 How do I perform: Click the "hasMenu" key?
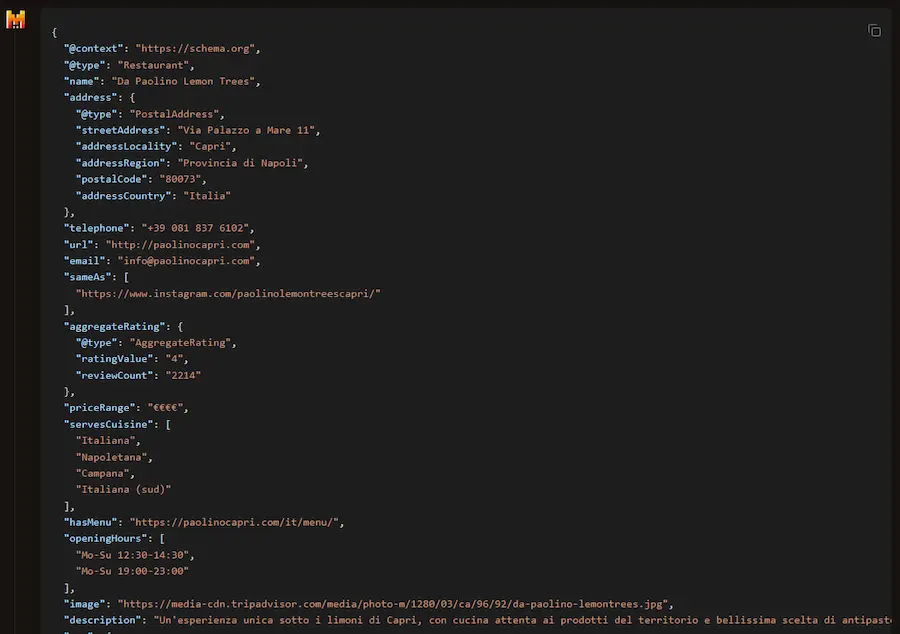[x=91, y=523]
